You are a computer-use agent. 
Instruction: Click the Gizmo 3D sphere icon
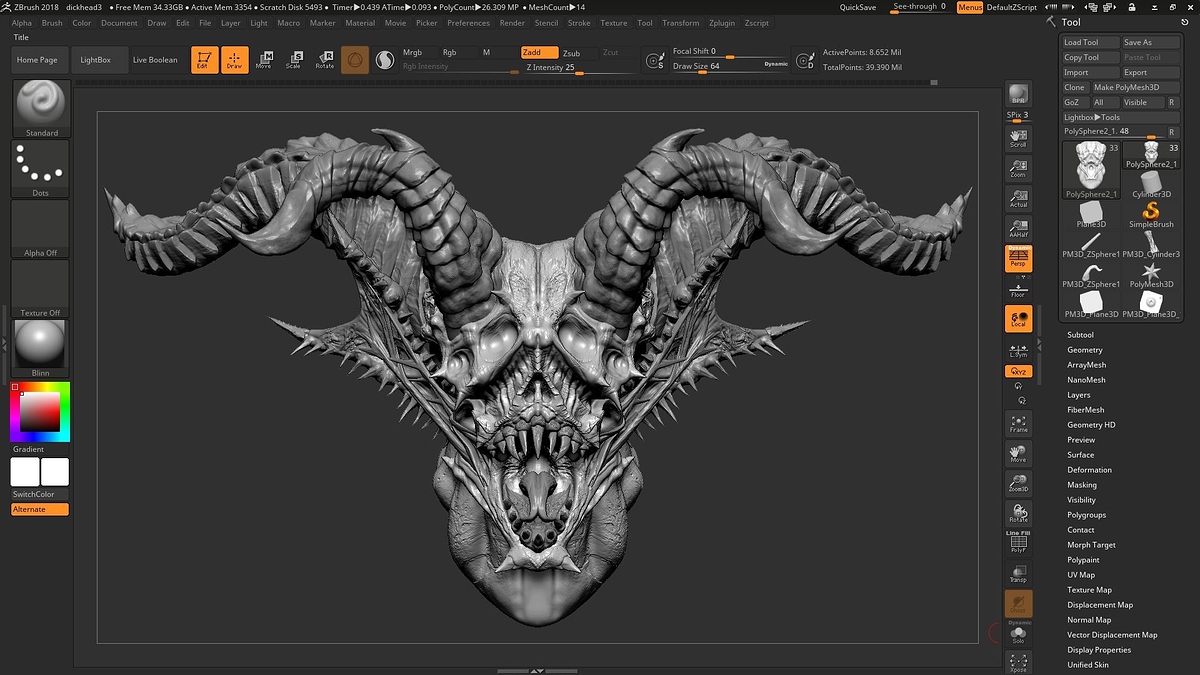tap(354, 60)
